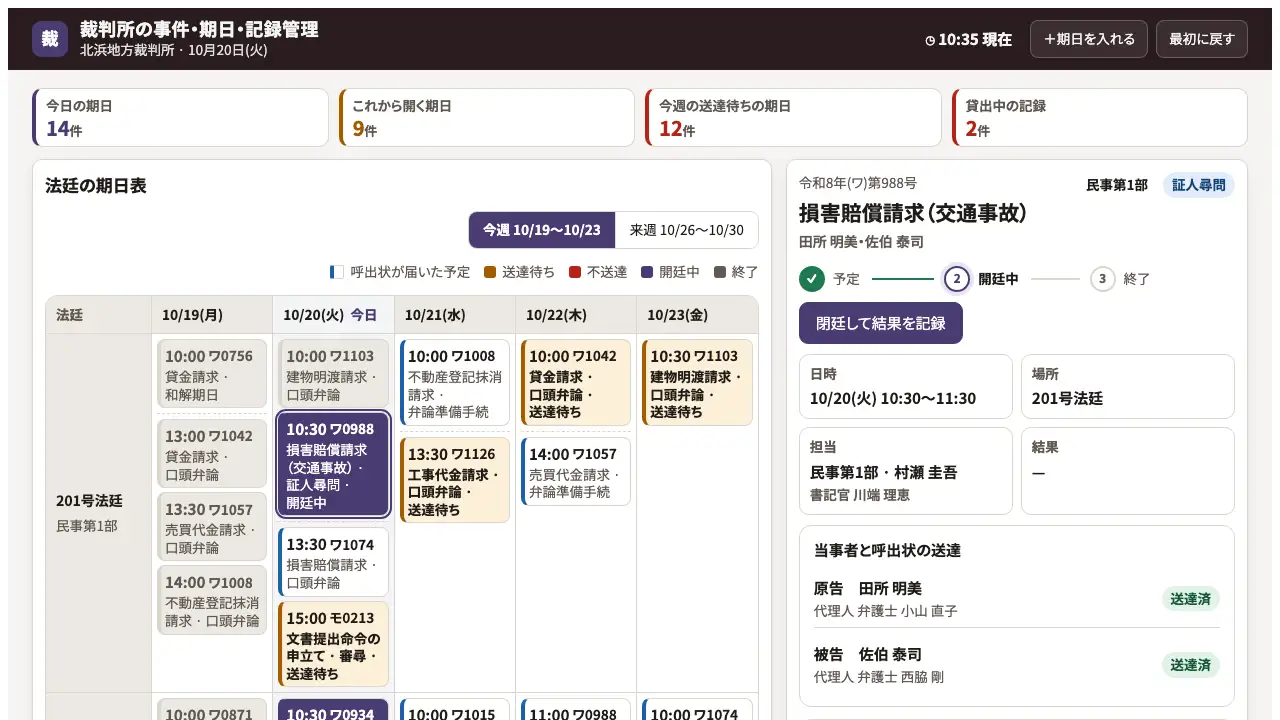Click the 10/22(木) column header

[576, 315]
